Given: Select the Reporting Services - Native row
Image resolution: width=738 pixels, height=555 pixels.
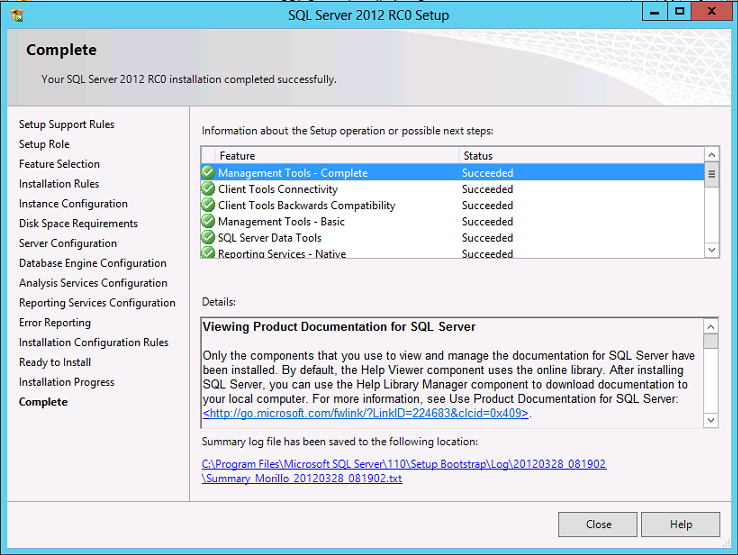Looking at the screenshot, I should 452,253.
